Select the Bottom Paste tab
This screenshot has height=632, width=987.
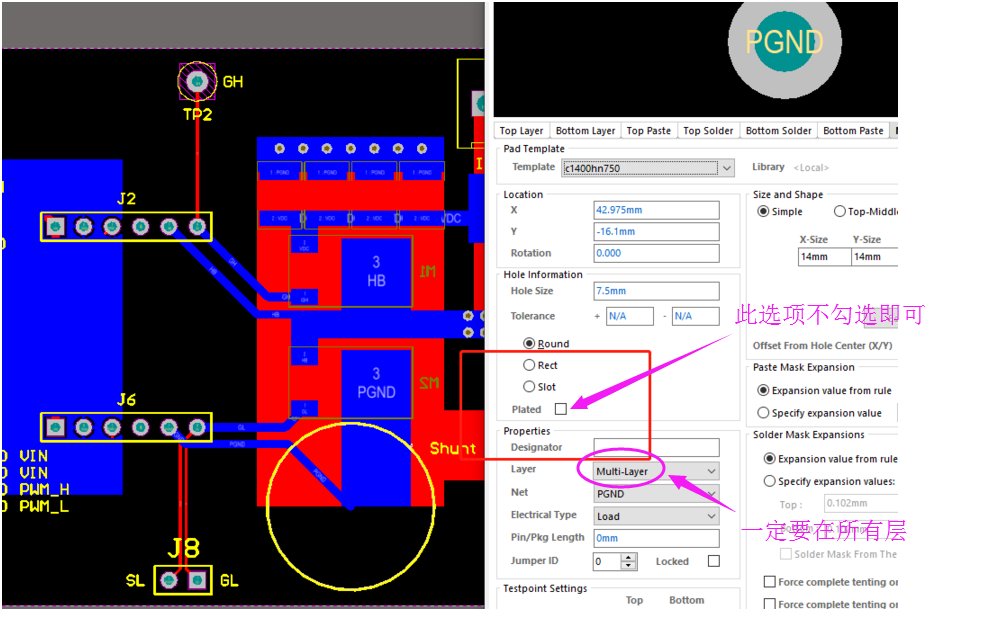coord(854,130)
